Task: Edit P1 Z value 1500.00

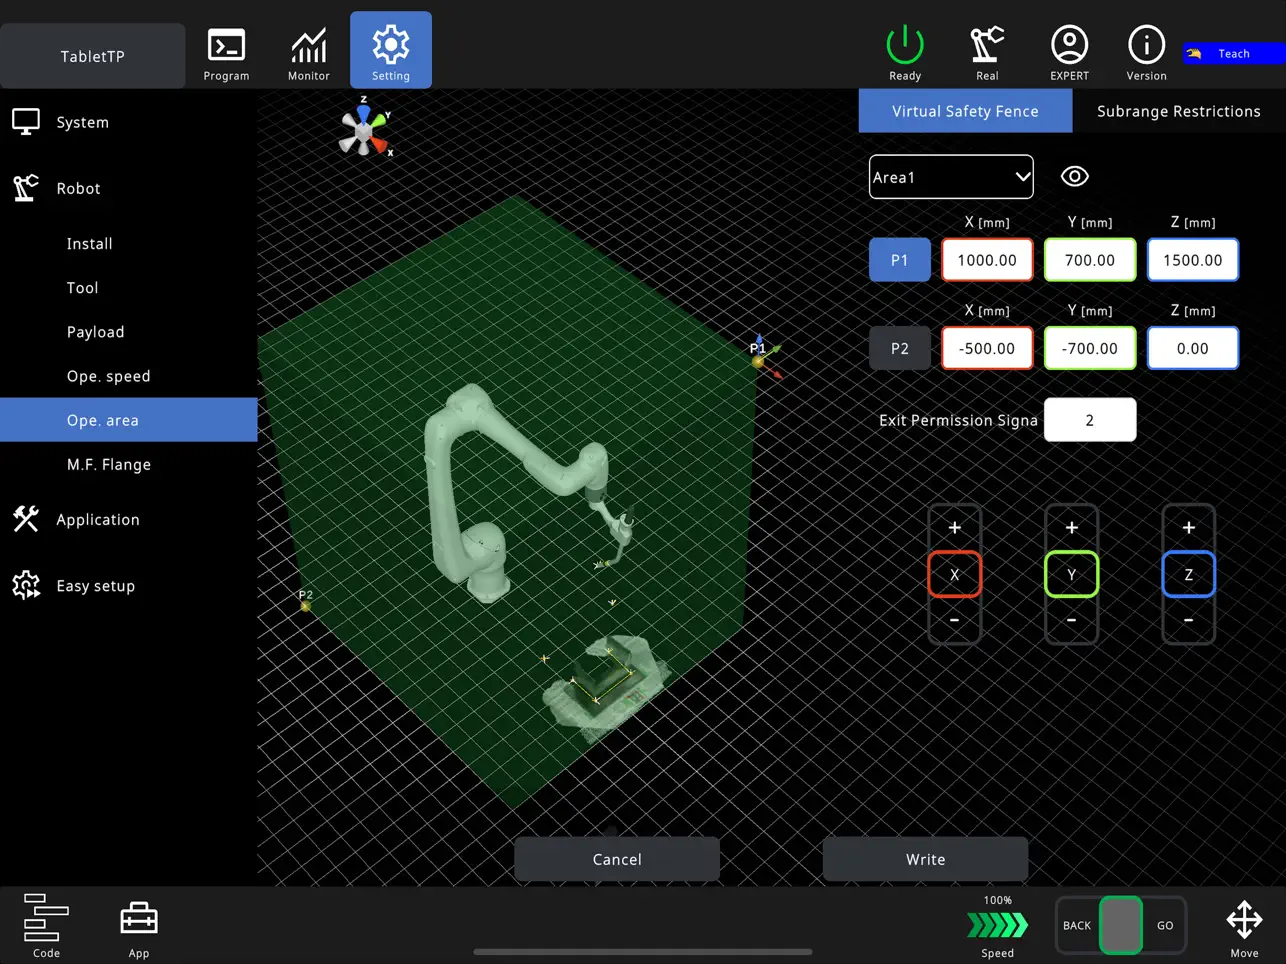Action: pos(1193,260)
